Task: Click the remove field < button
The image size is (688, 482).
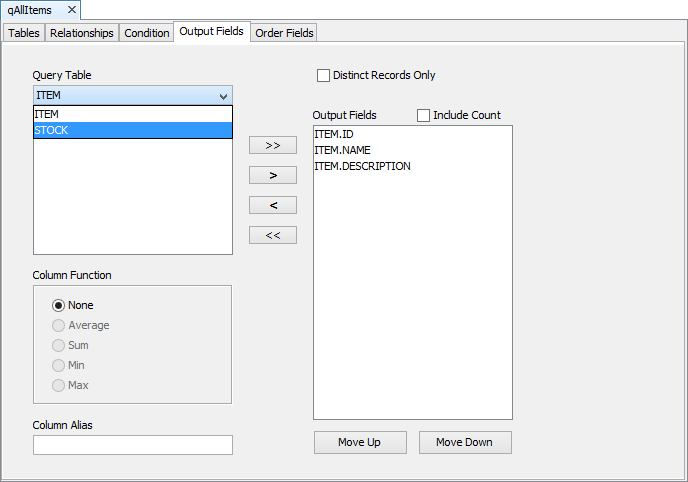Action: [273, 205]
